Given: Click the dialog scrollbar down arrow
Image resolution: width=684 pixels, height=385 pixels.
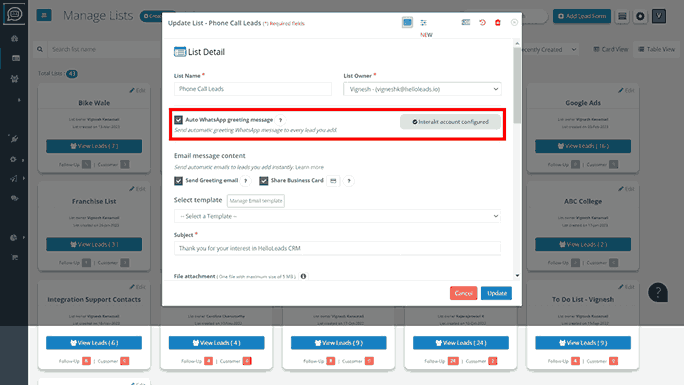Looking at the screenshot, I should tap(517, 276).
